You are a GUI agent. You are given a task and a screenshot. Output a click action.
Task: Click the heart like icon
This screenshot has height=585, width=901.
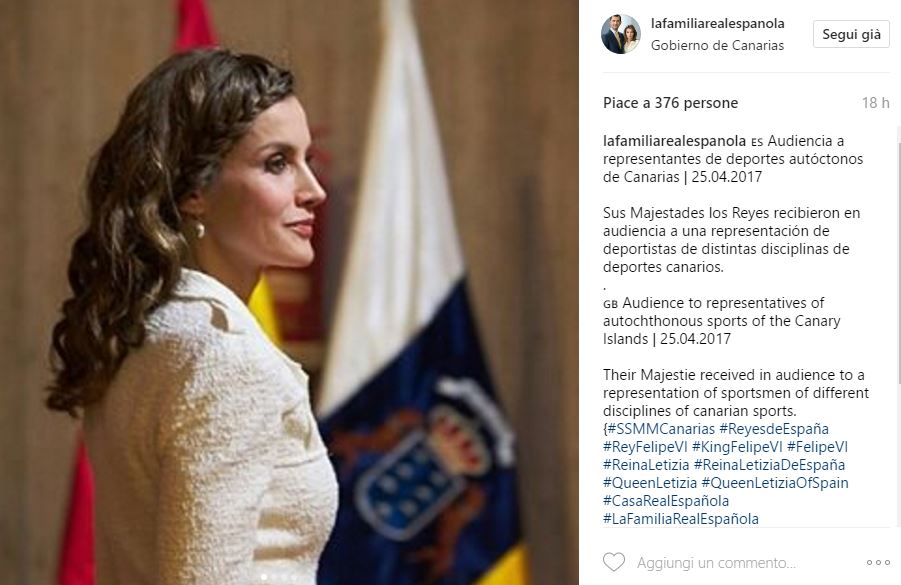pos(614,562)
